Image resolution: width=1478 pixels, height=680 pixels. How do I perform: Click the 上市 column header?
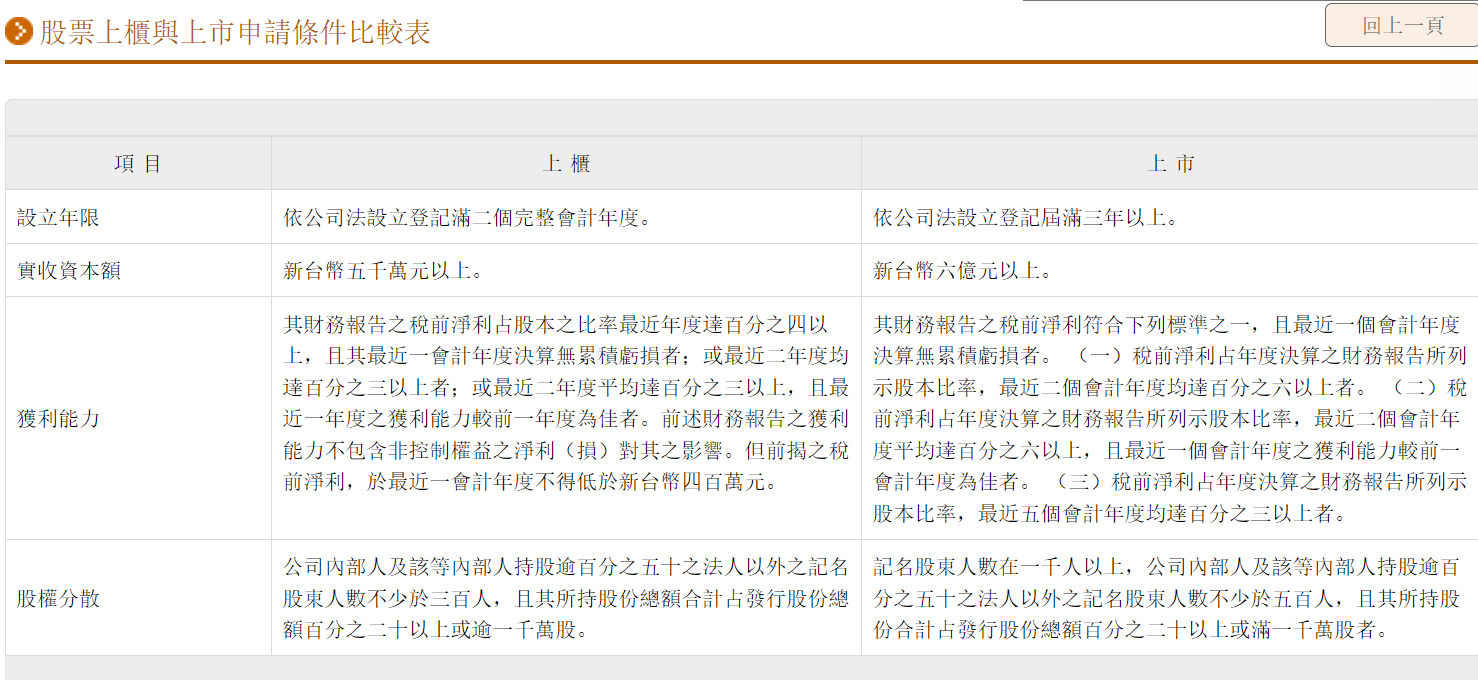click(x=1169, y=164)
